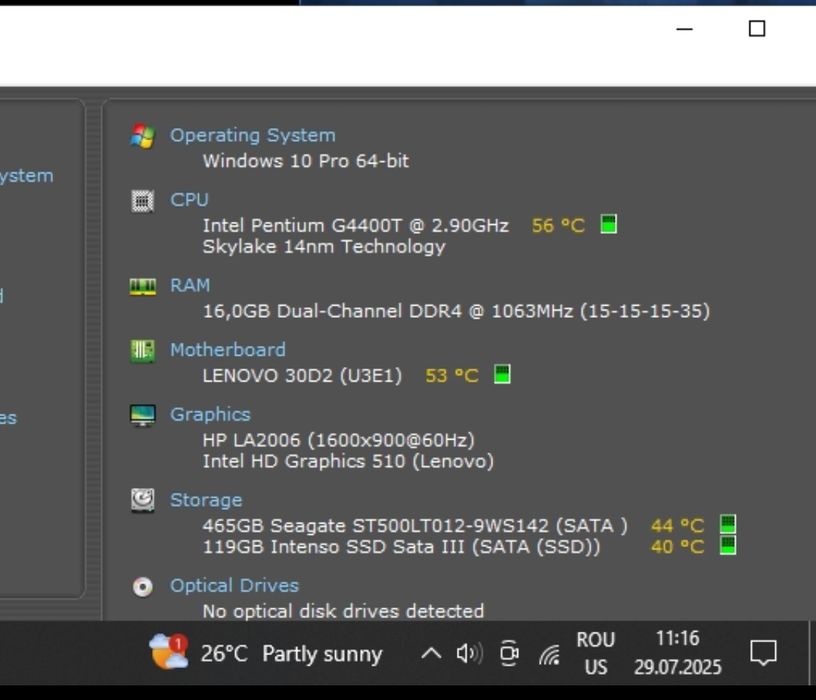
Task: Open the RAM section link
Action: click(190, 285)
